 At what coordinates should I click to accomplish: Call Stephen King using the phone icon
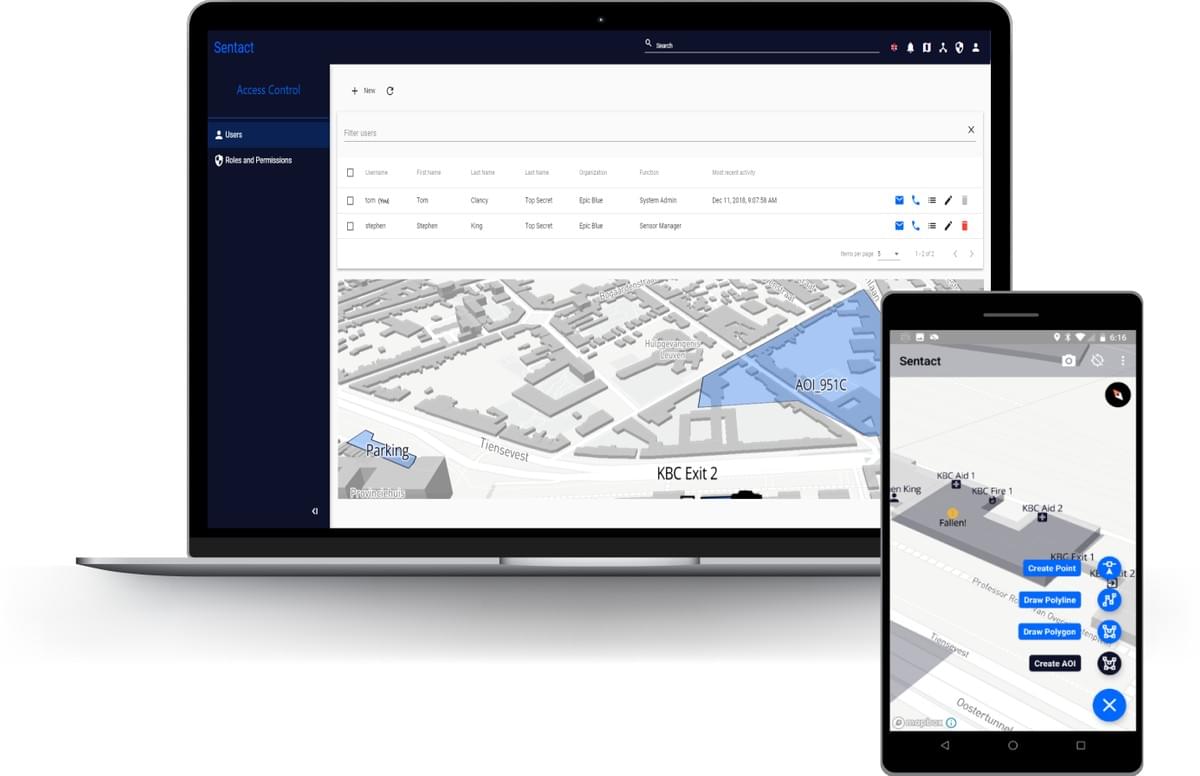tap(916, 225)
